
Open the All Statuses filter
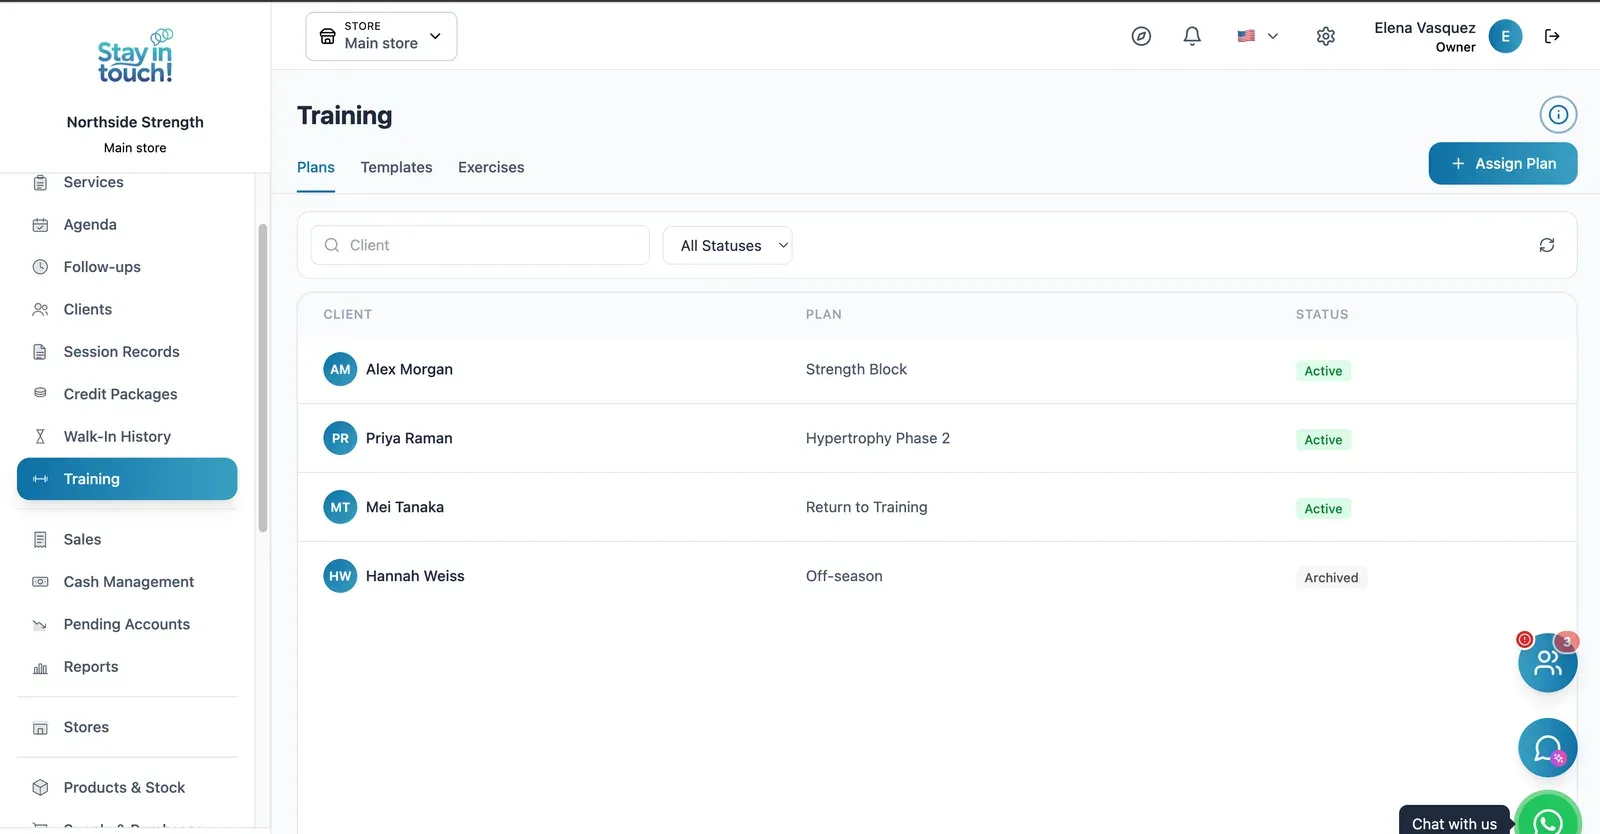click(727, 245)
